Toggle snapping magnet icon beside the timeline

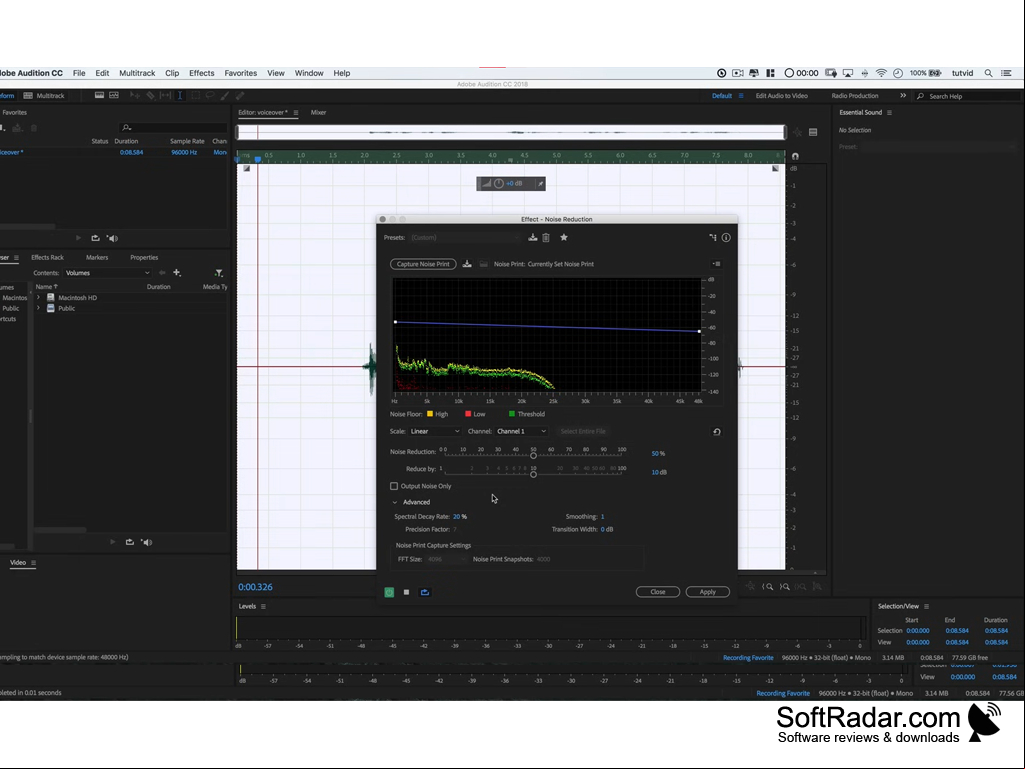pos(795,156)
